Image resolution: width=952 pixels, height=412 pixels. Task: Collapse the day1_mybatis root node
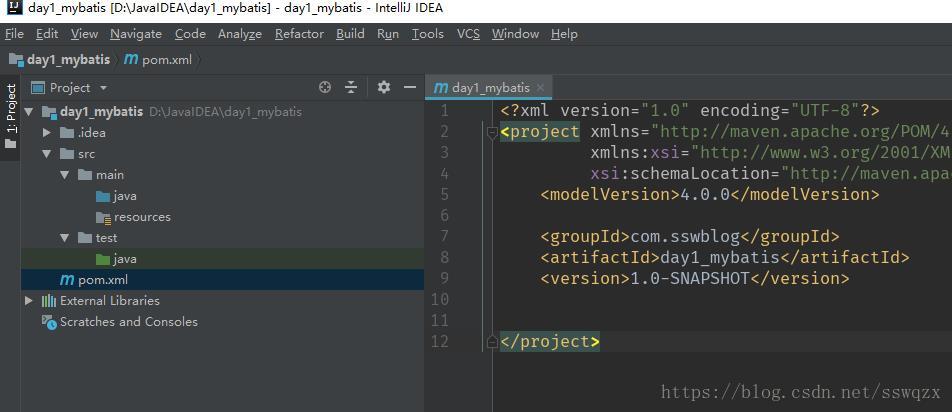(29, 112)
